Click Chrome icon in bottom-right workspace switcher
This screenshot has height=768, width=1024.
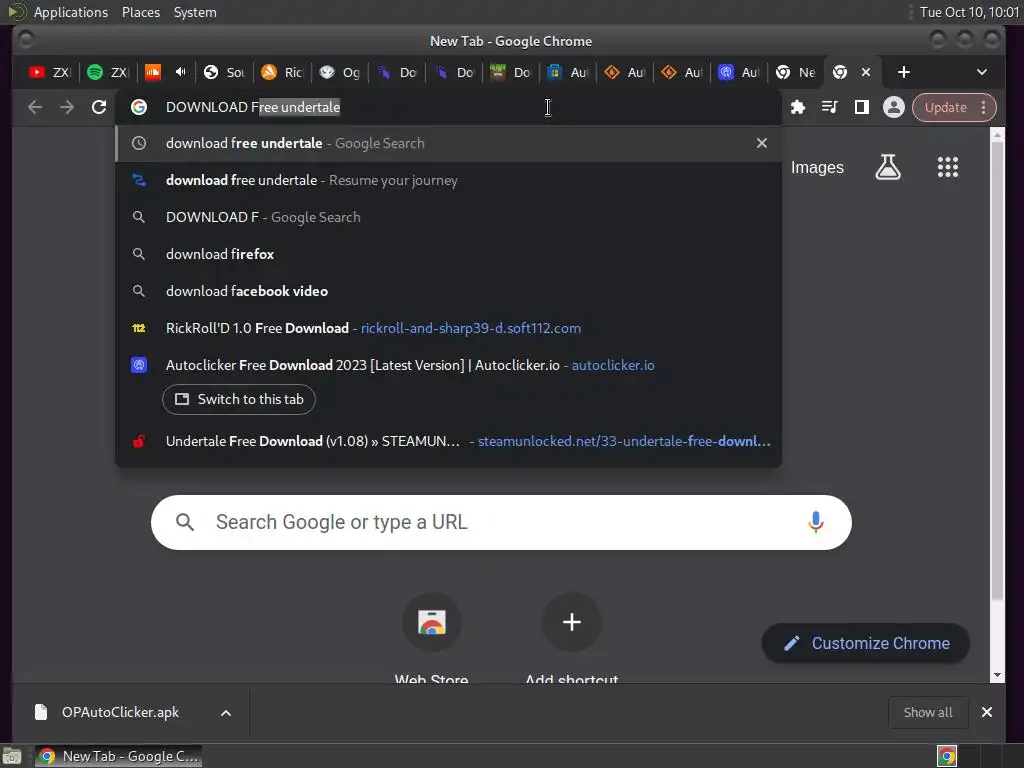tap(947, 756)
